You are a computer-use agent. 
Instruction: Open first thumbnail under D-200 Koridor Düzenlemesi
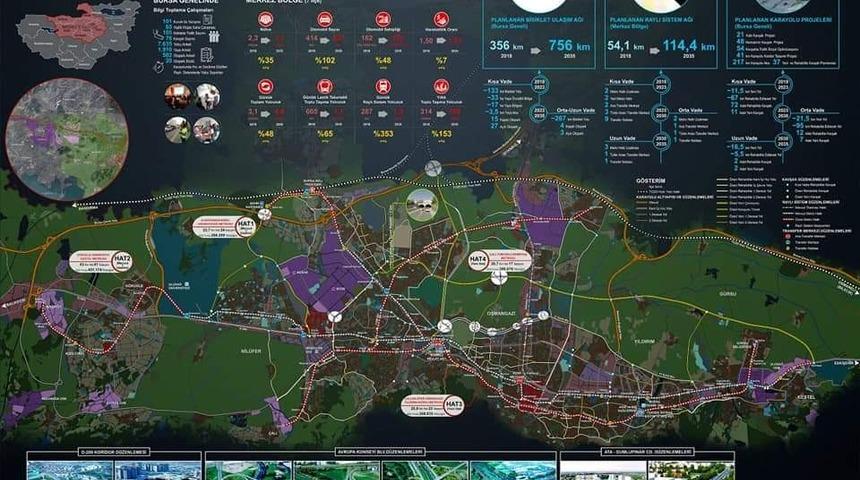coord(70,471)
